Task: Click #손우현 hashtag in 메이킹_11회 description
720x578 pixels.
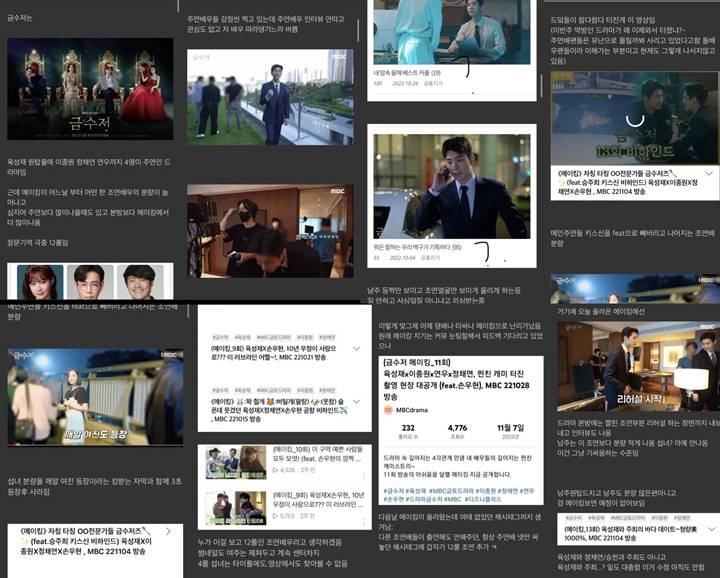Action: (394, 499)
